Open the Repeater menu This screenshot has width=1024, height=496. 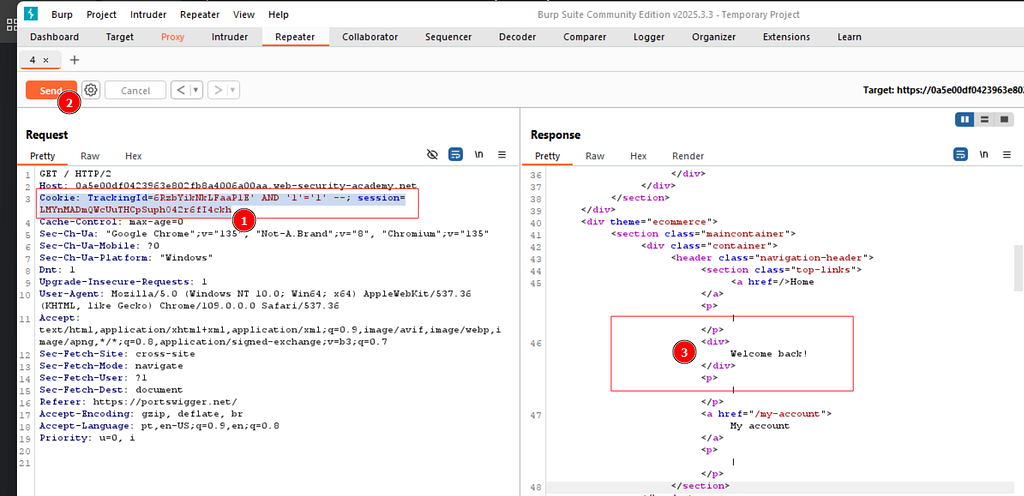click(x=200, y=14)
